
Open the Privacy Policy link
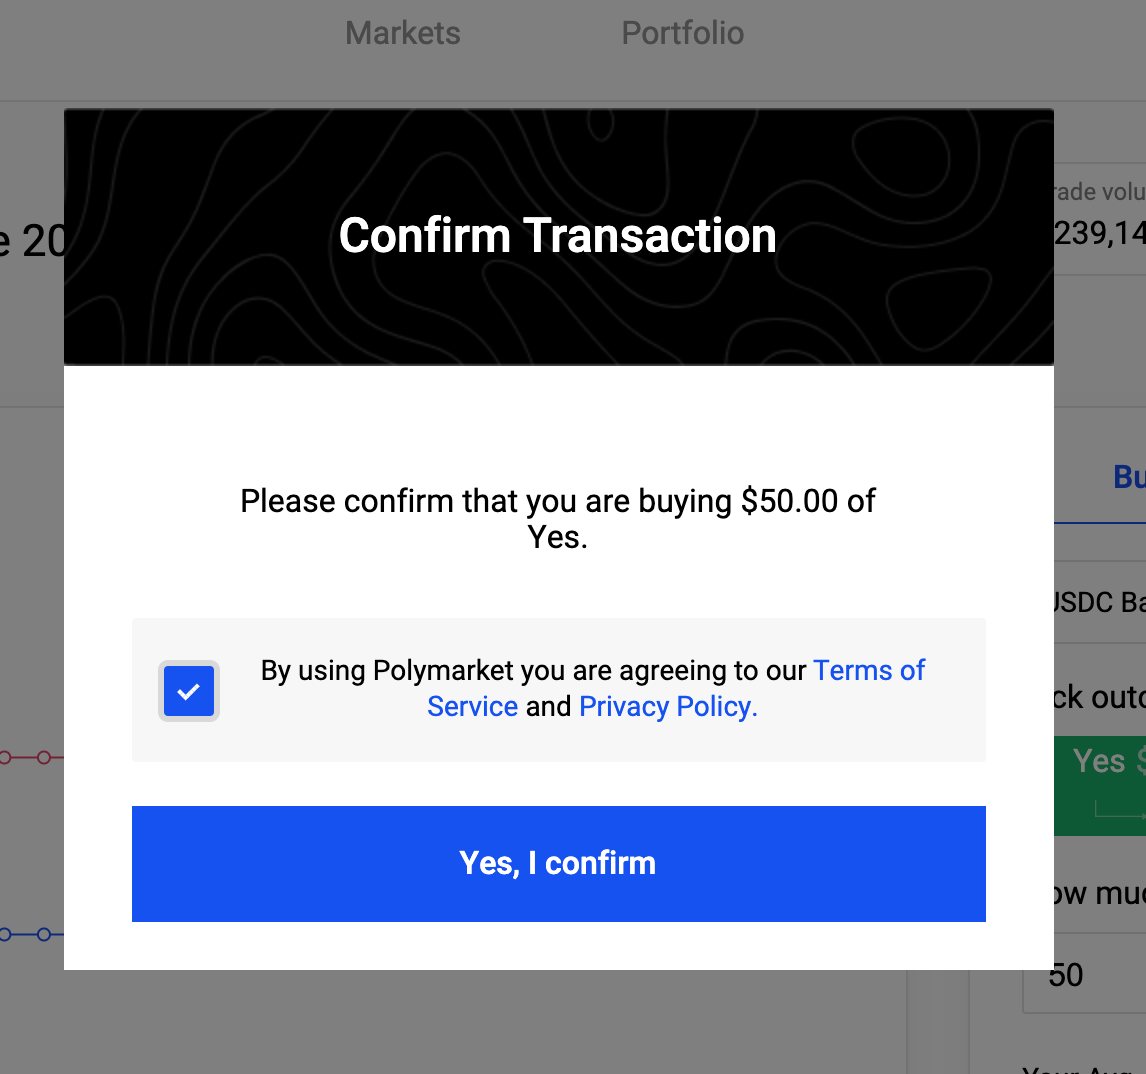(x=668, y=706)
